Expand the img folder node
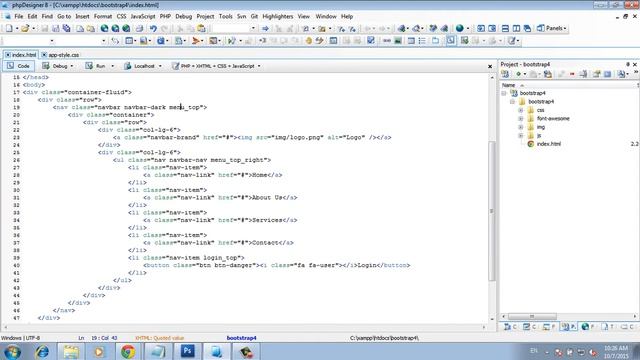640x360 pixels. [x=521, y=127]
